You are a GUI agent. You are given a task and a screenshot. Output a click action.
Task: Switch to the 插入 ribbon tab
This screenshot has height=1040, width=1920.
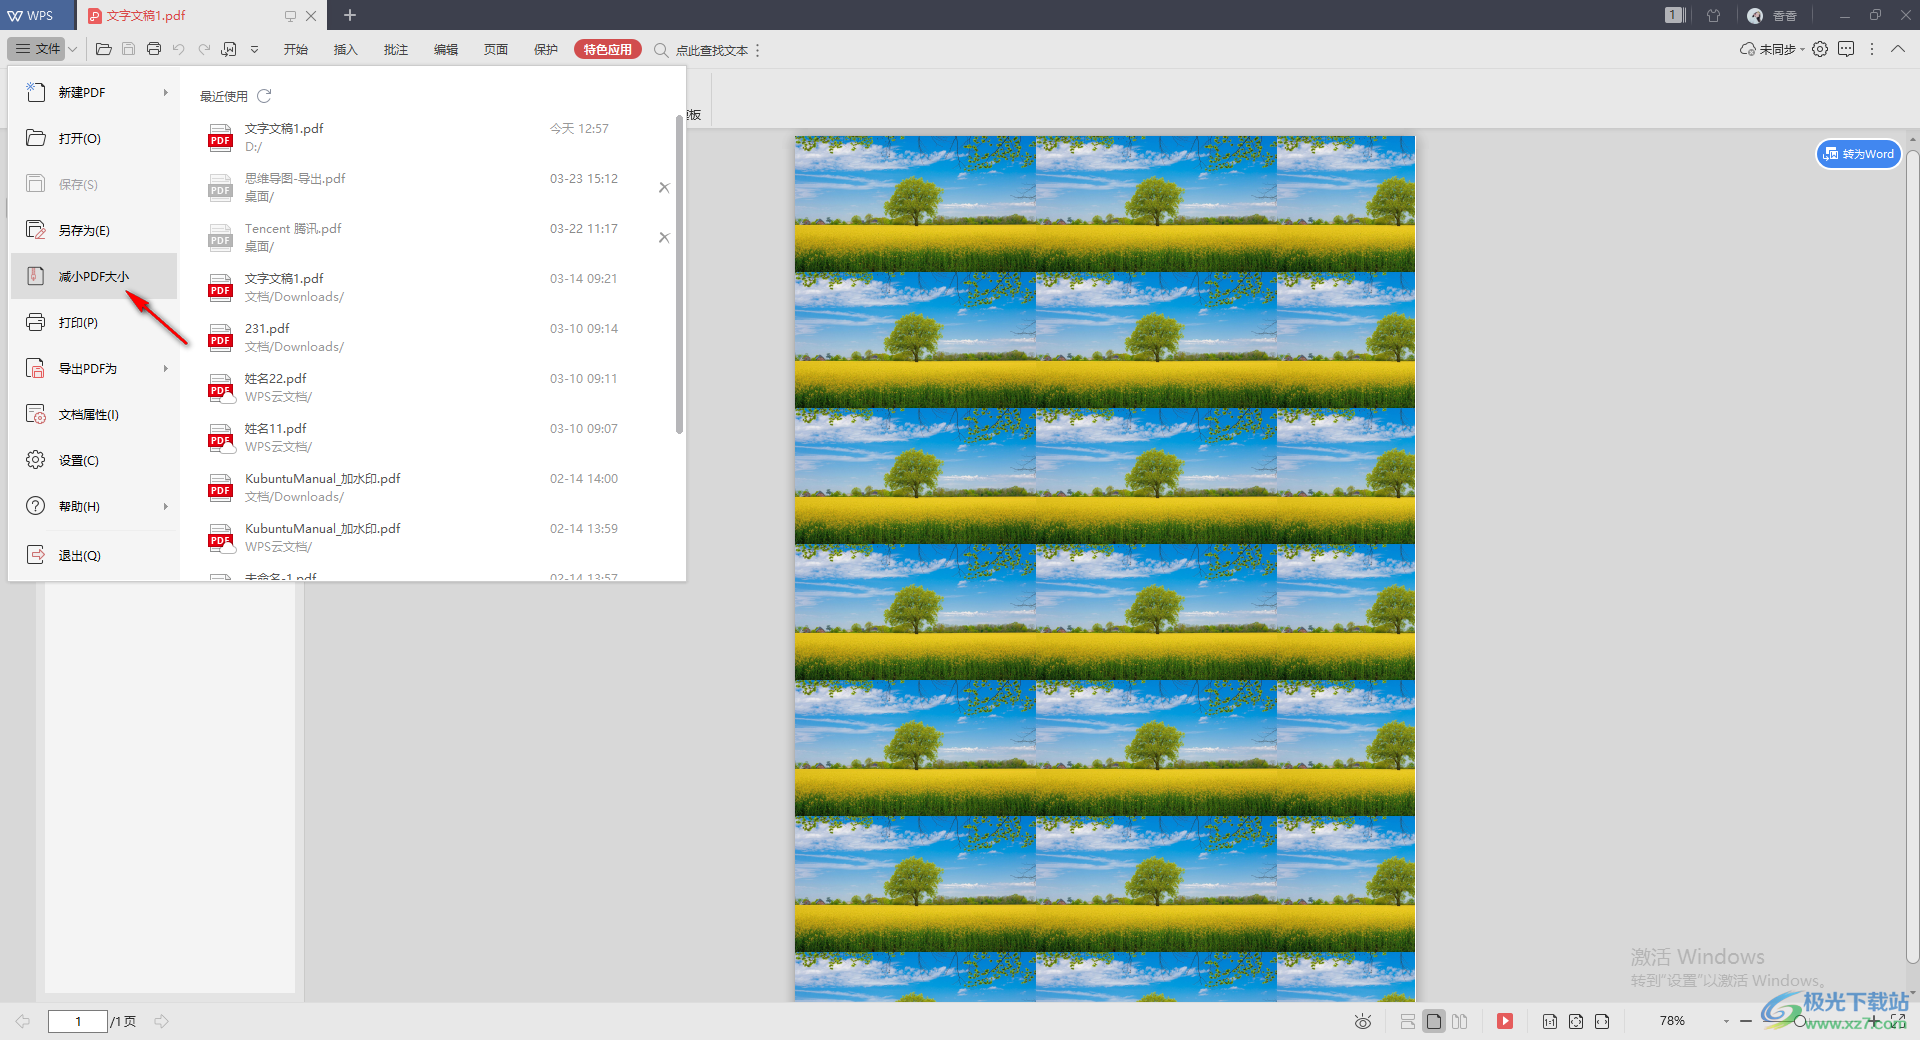[x=345, y=49]
